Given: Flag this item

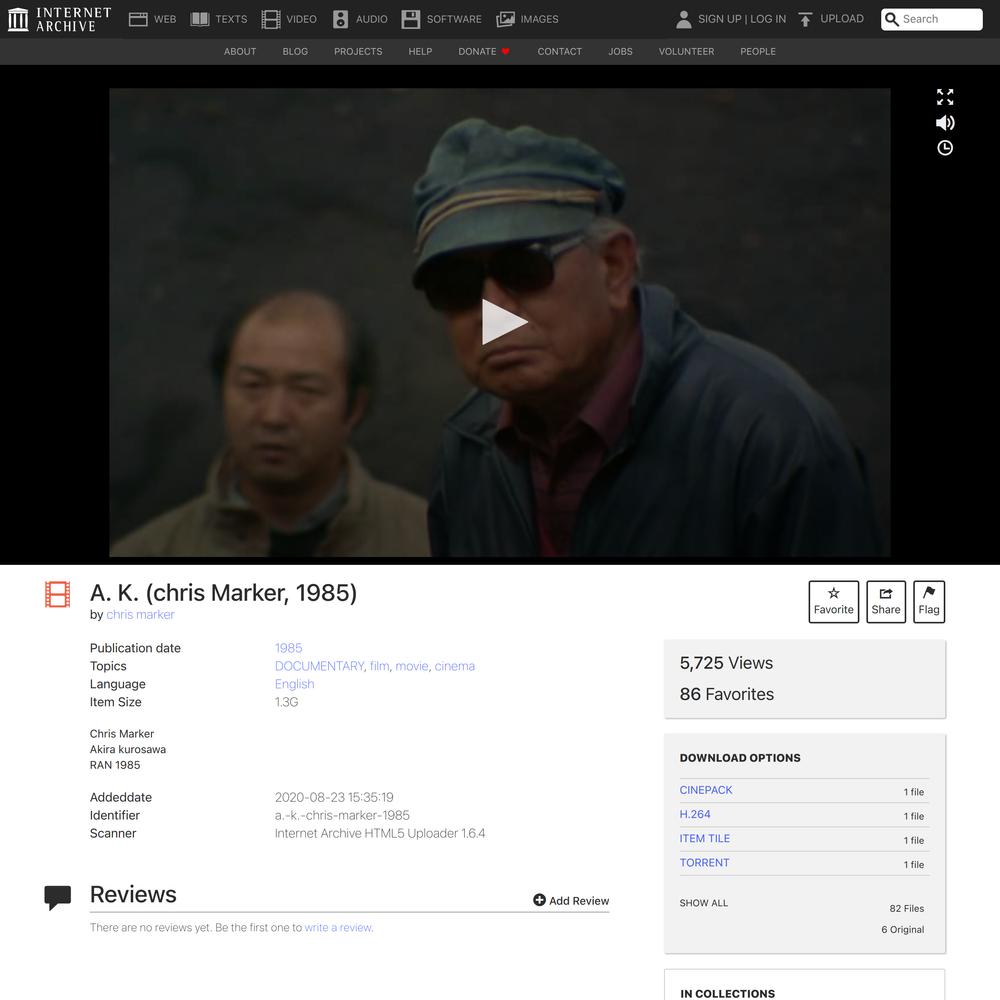Looking at the screenshot, I should (929, 601).
